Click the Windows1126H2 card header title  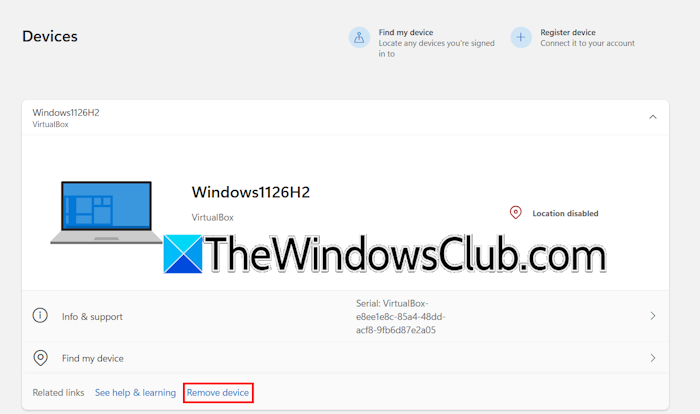(x=66, y=113)
